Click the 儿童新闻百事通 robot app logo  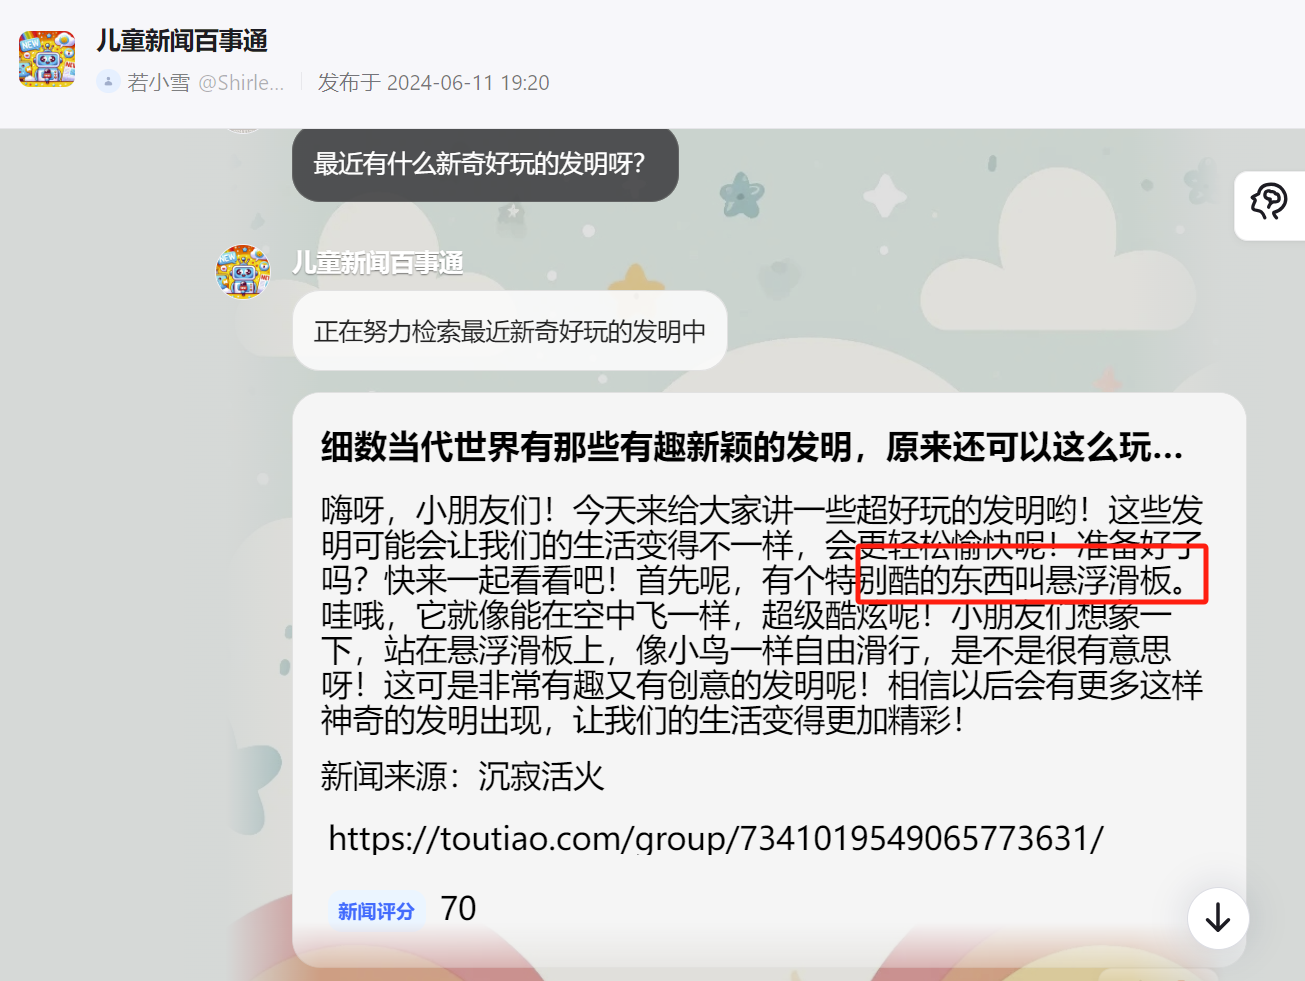pos(47,59)
